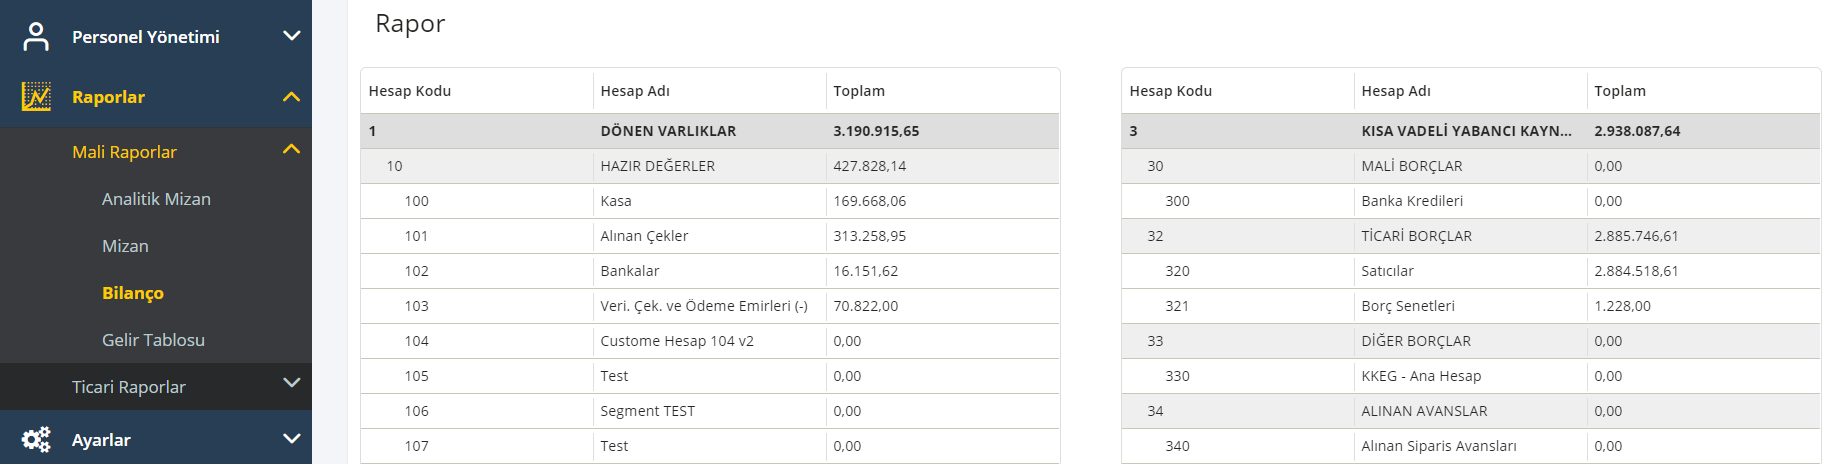Screen dimensions: 1834x464
Task: Click the Ticari Raporlar menu label
Action: [x=129, y=387]
